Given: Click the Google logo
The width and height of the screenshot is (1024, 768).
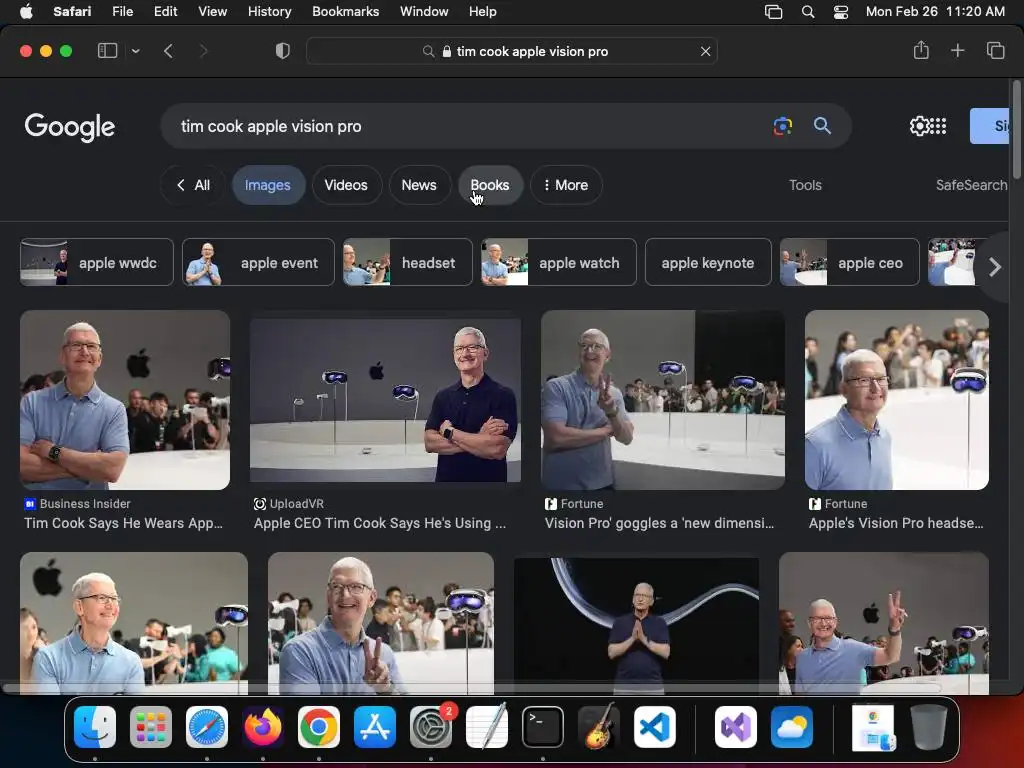Looking at the screenshot, I should (x=70, y=127).
